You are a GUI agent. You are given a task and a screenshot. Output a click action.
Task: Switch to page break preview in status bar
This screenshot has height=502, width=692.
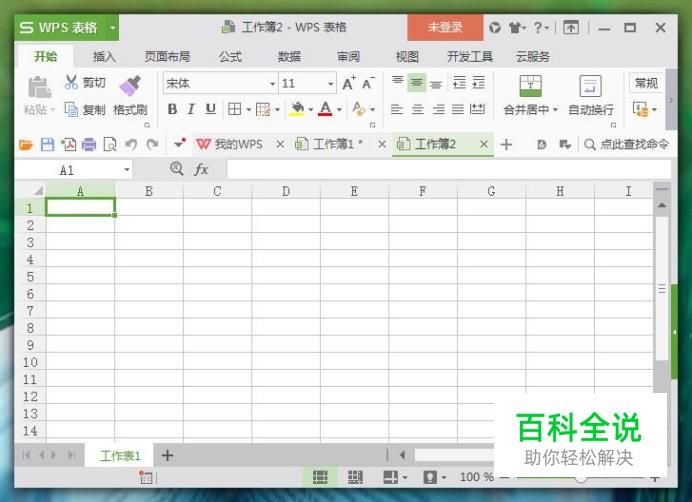(355, 477)
